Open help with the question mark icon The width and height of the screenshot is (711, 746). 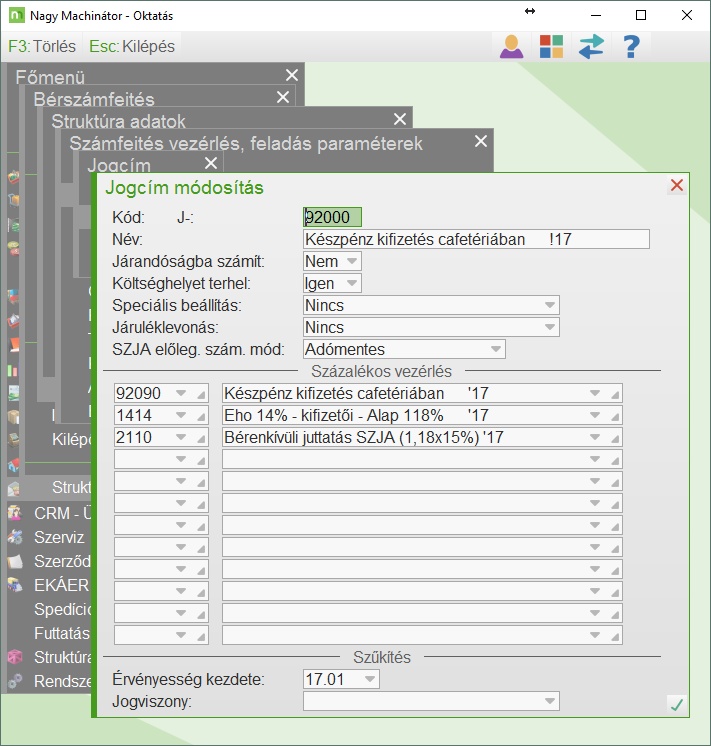pyautogui.click(x=631, y=47)
